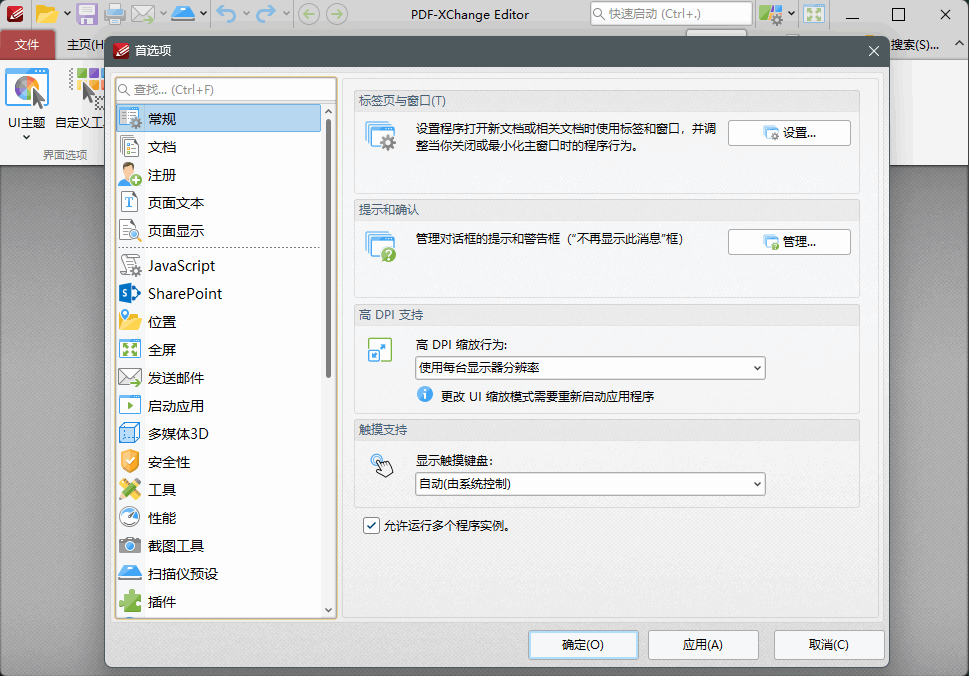969x676 pixels.
Task: Open the dropdown arrow beside the Scan icon
Action: [203, 14]
